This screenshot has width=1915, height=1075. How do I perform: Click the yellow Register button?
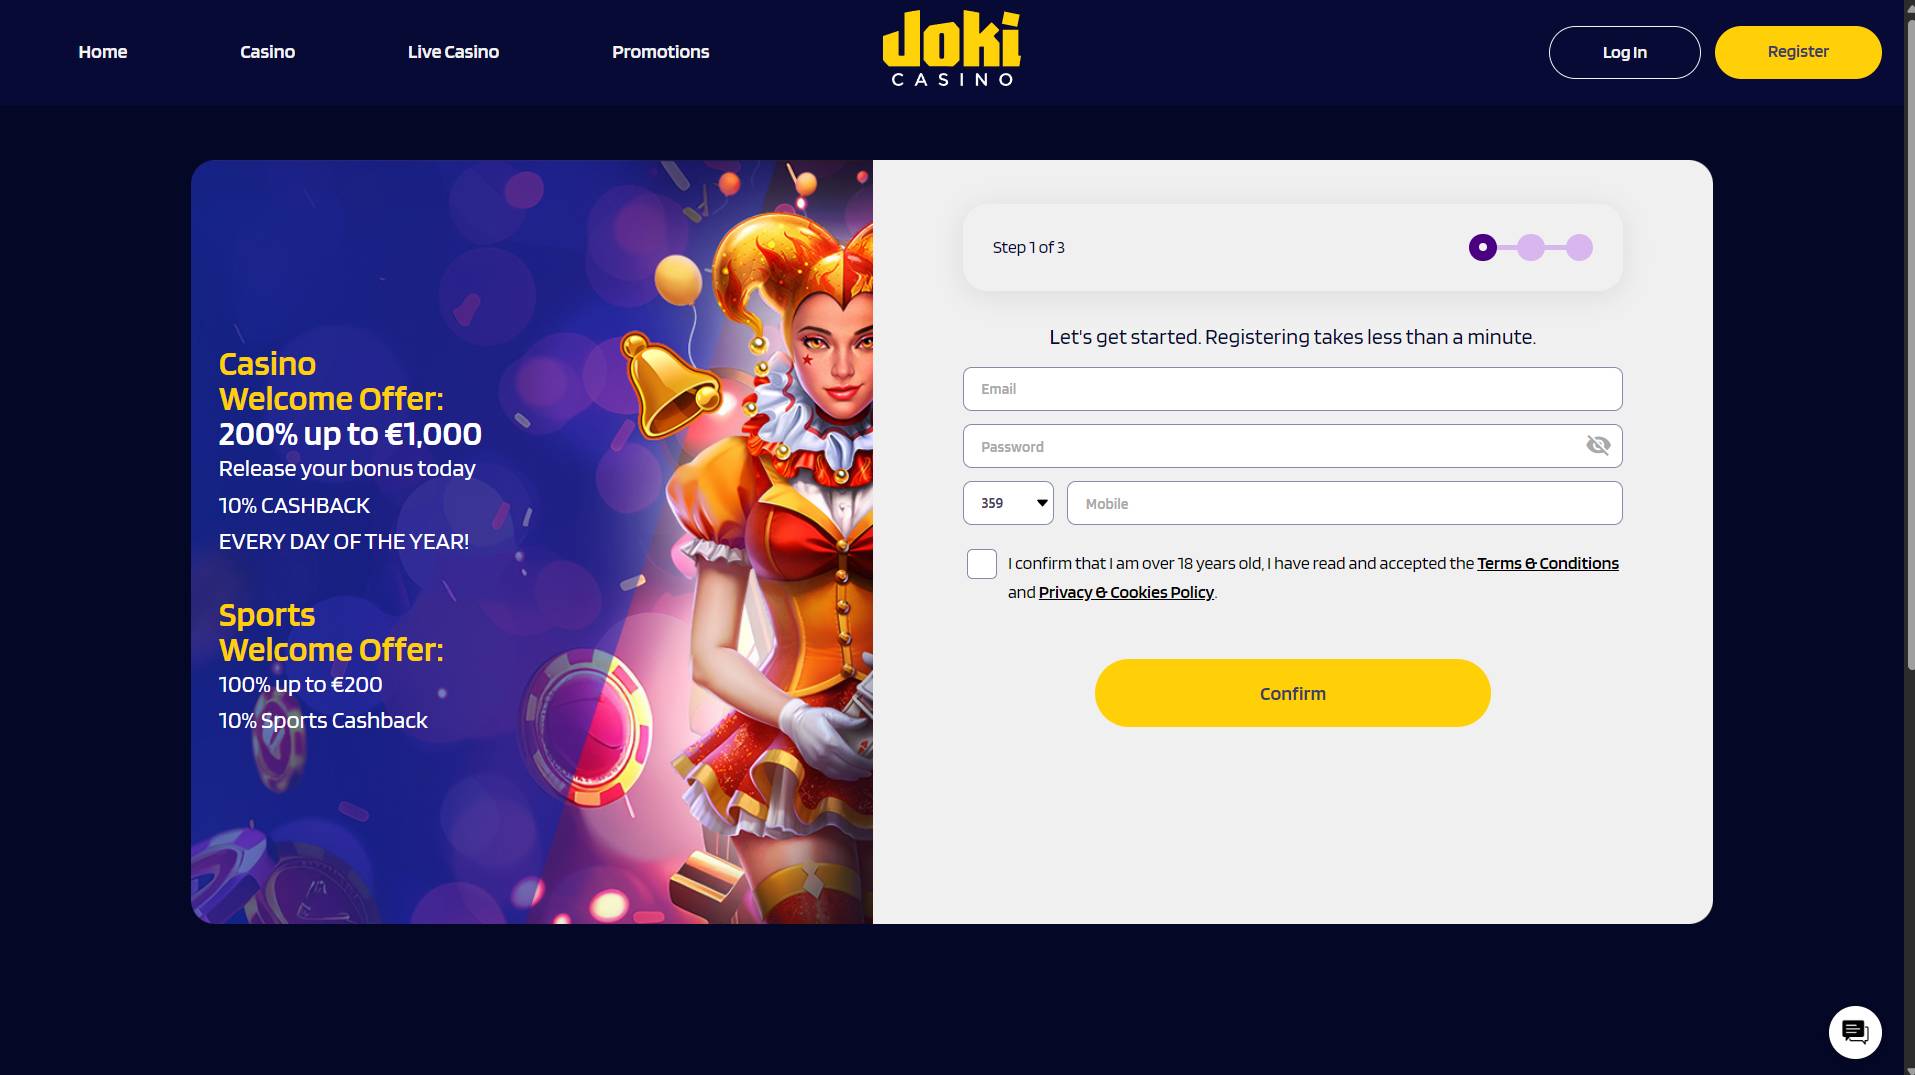coord(1798,52)
